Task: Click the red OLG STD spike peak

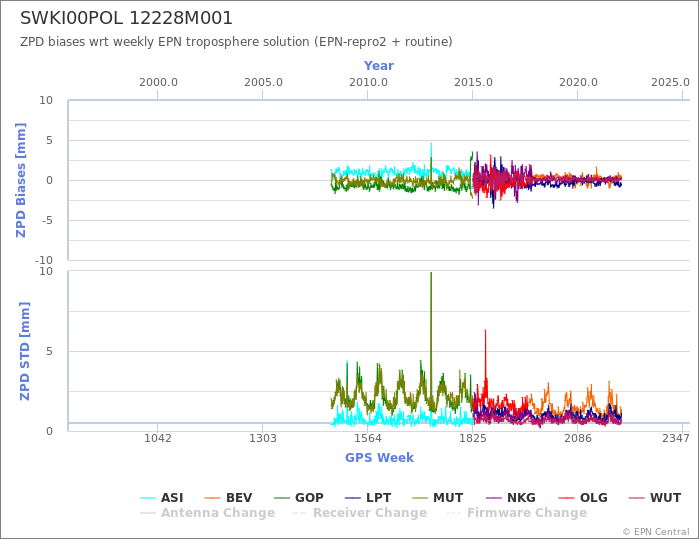Action: tap(485, 331)
